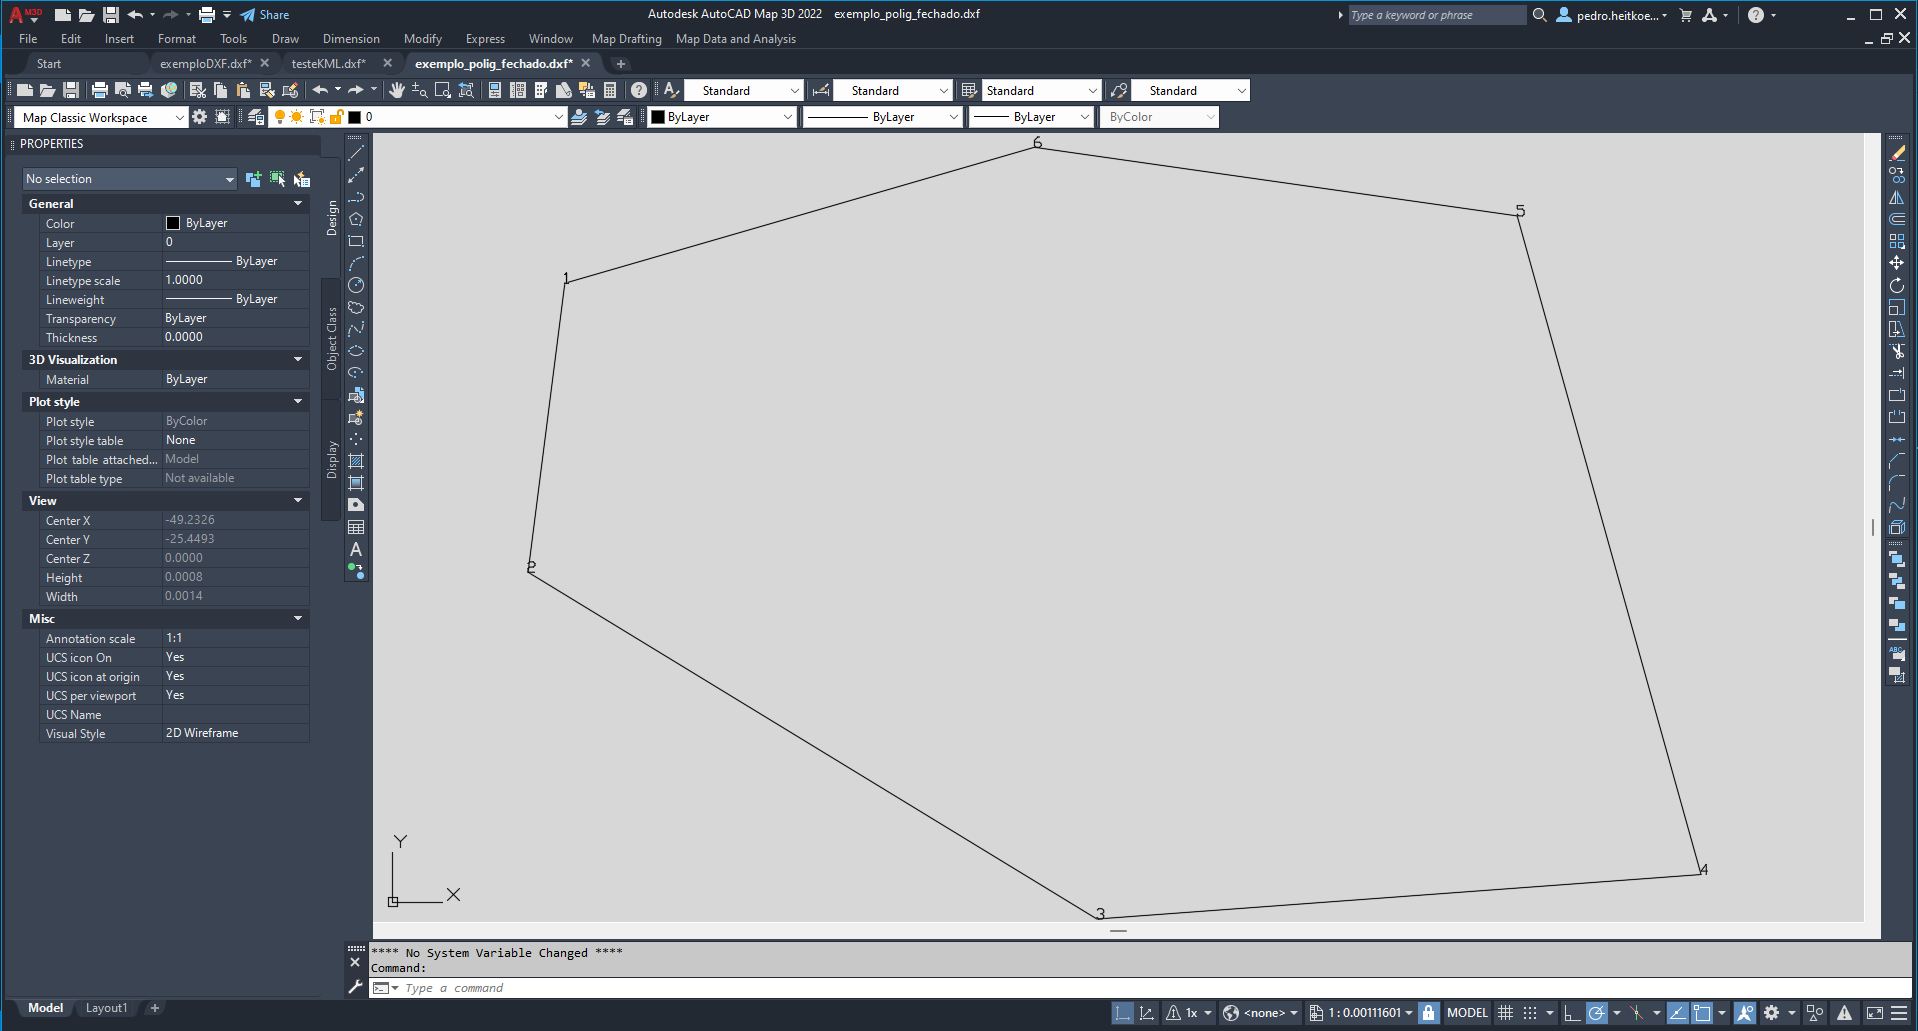
Task: Switch to the testeKML.dxf tab
Action: [328, 63]
